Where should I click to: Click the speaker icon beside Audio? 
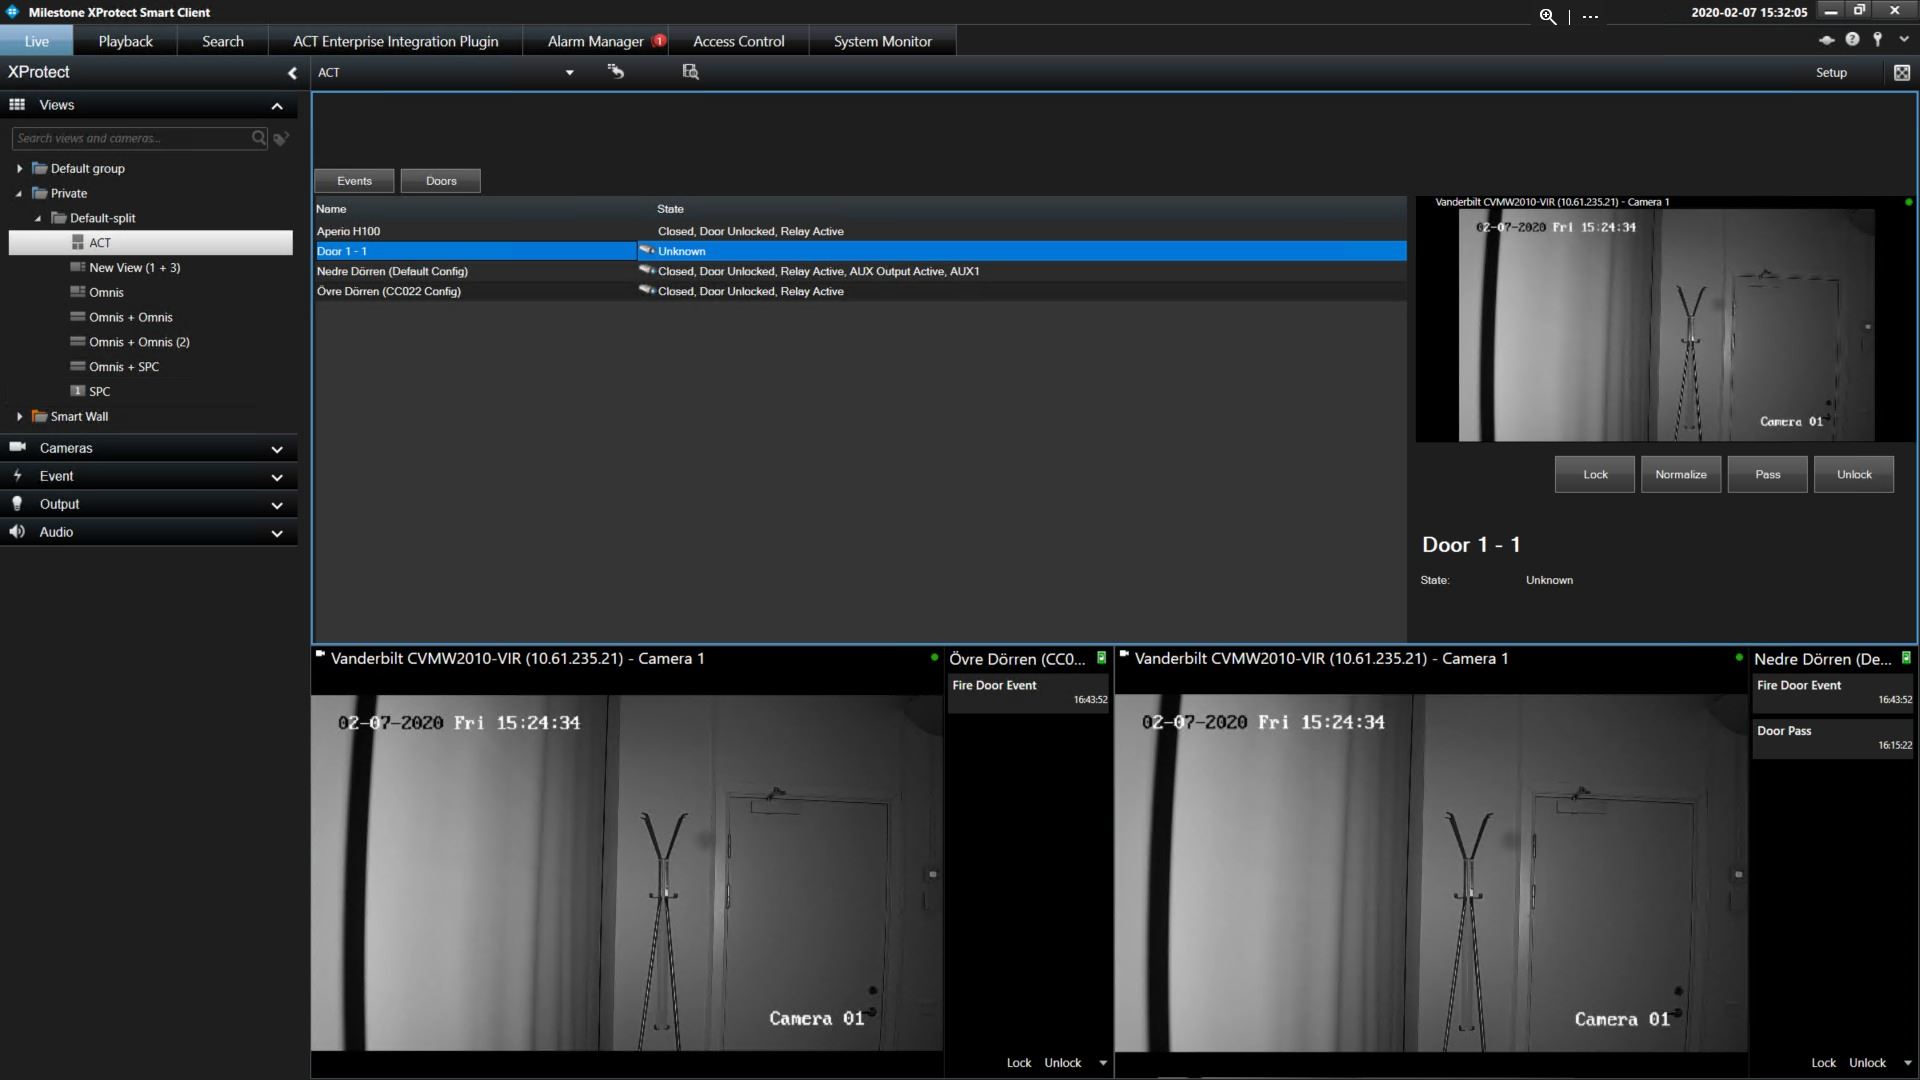tap(17, 531)
